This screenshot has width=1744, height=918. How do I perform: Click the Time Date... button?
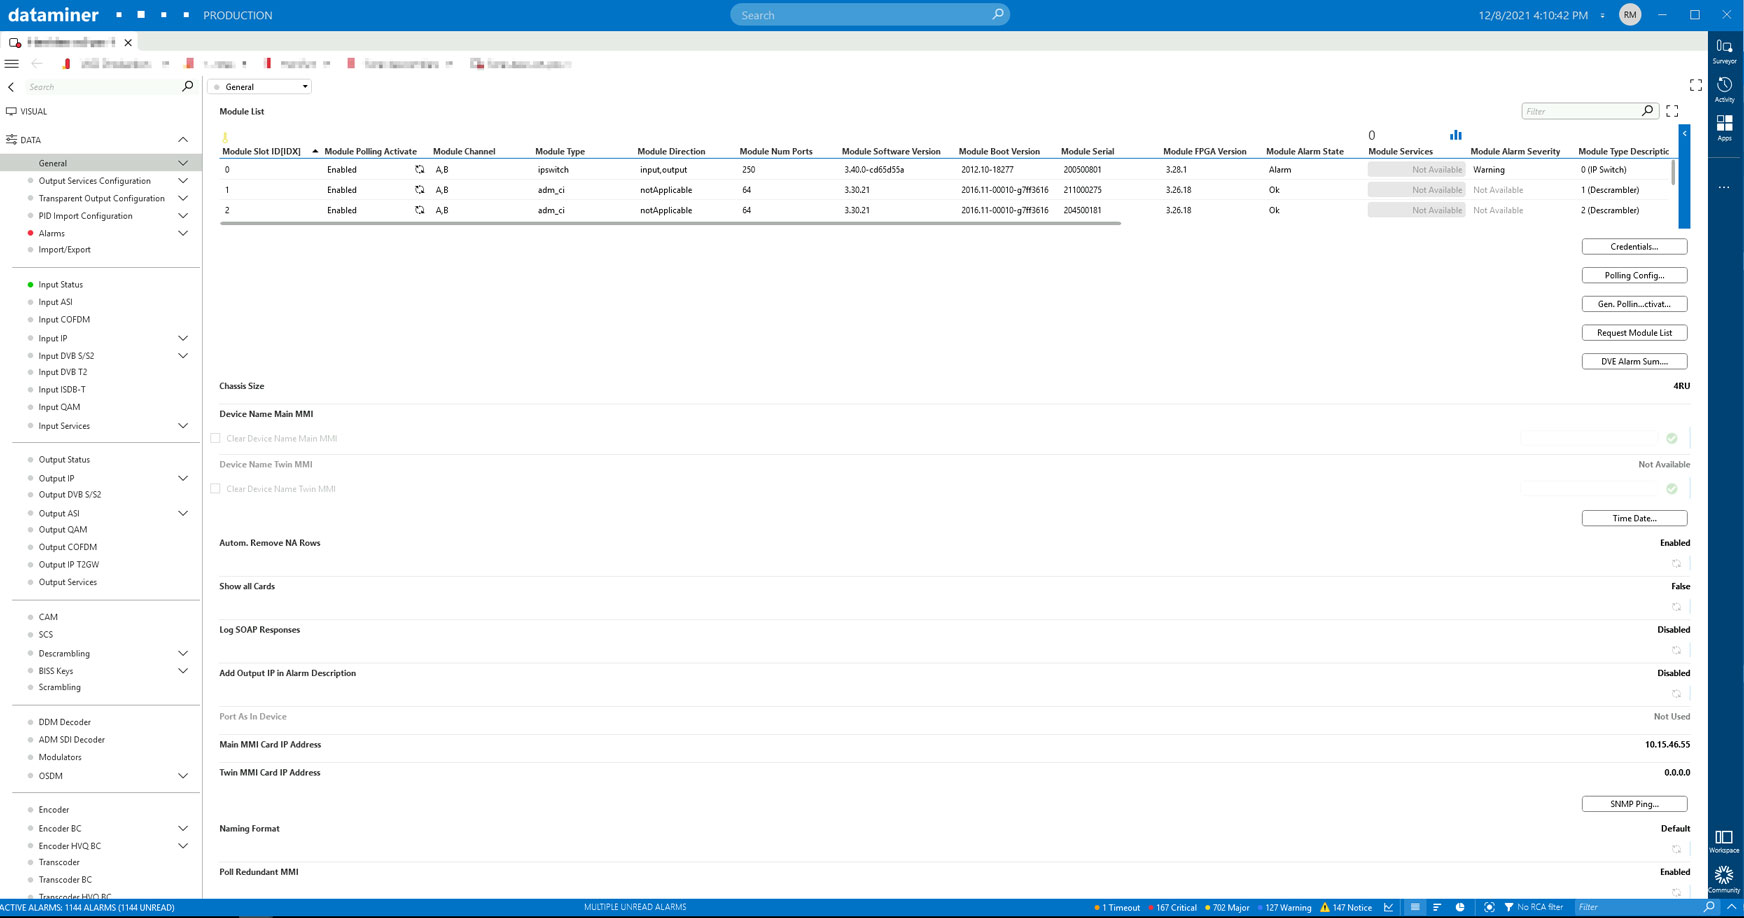pyautogui.click(x=1634, y=518)
